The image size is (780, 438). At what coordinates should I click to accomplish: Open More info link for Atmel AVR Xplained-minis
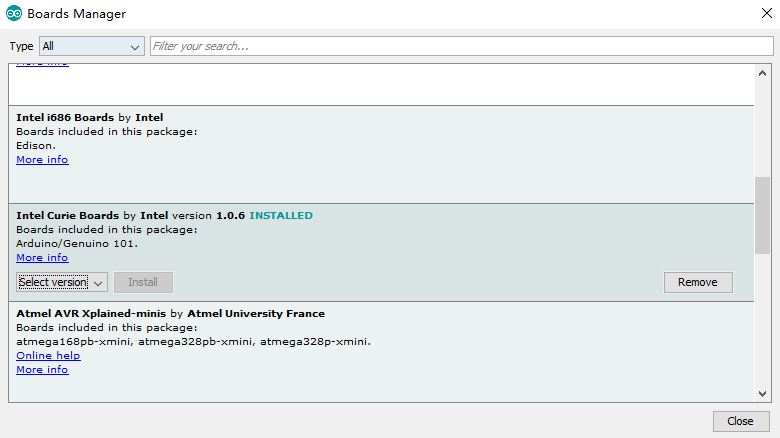pos(42,370)
